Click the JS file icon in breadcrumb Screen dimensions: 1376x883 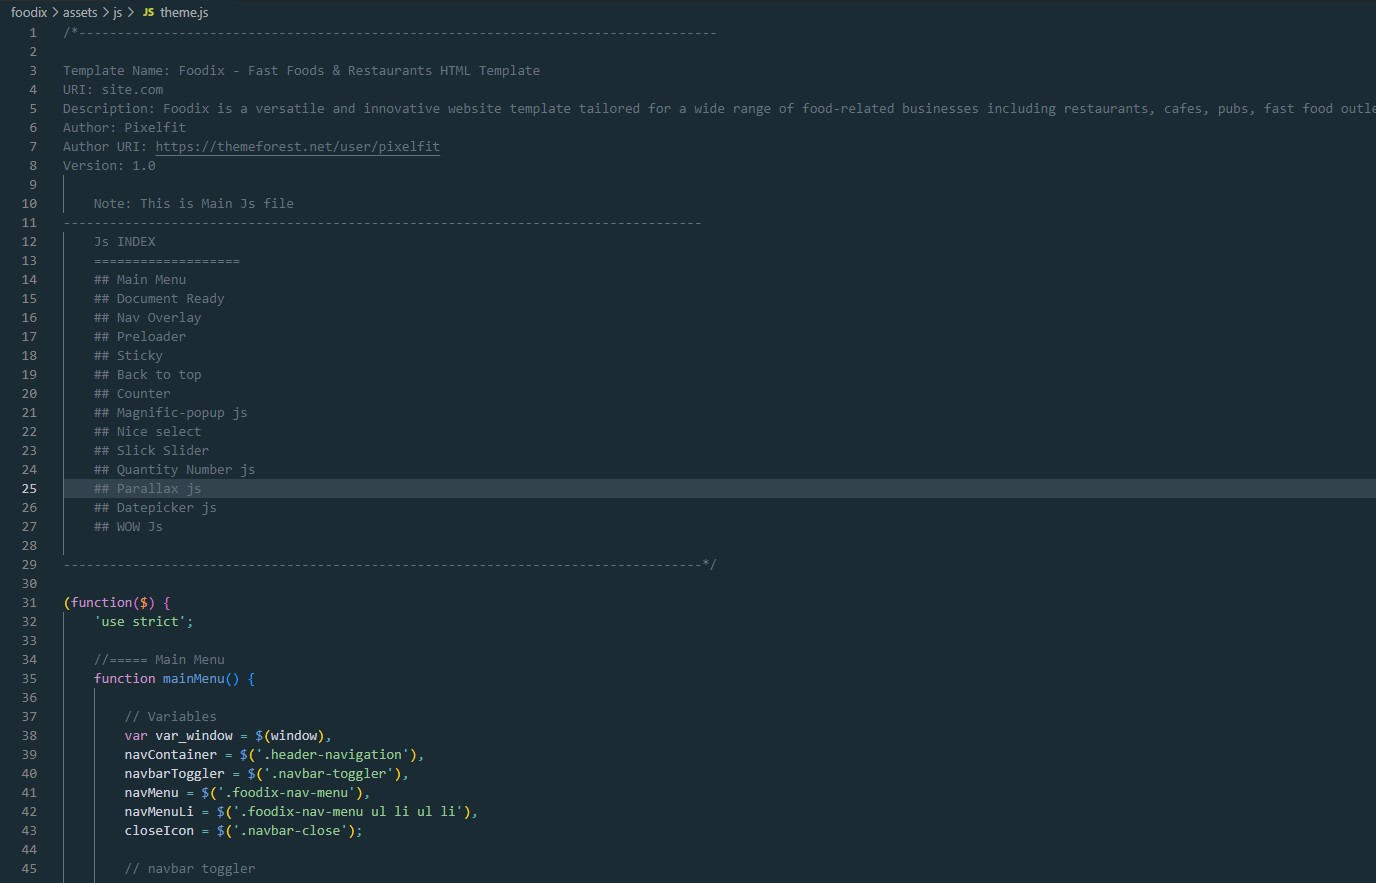[x=148, y=13]
